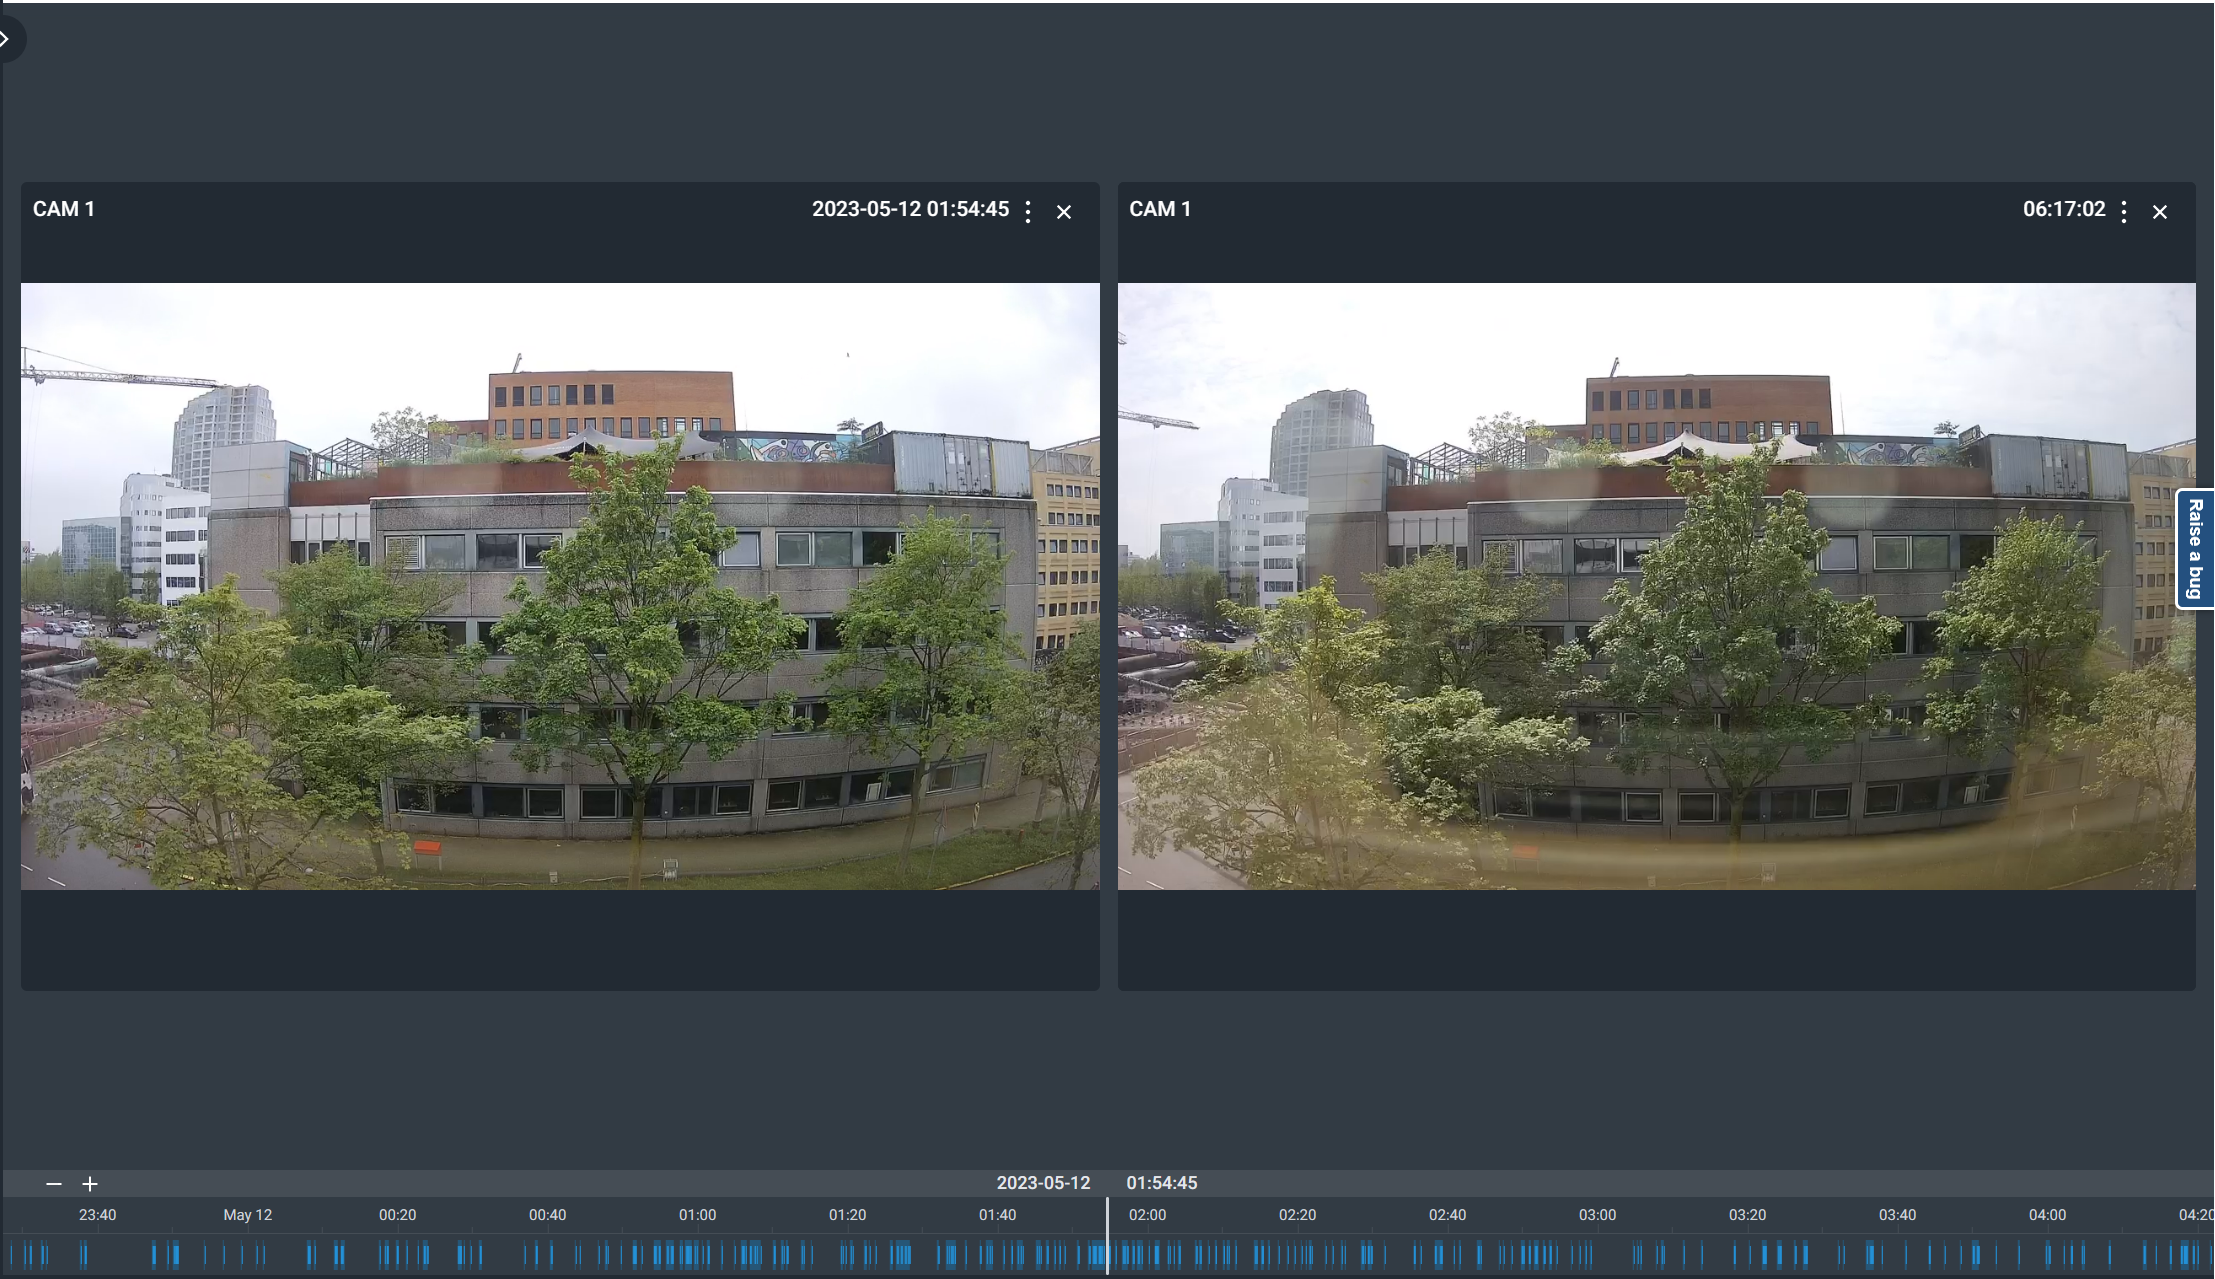Click the 2023-05-12 date label above timeline
Viewport: 2215px width, 1279px height.
click(1043, 1183)
